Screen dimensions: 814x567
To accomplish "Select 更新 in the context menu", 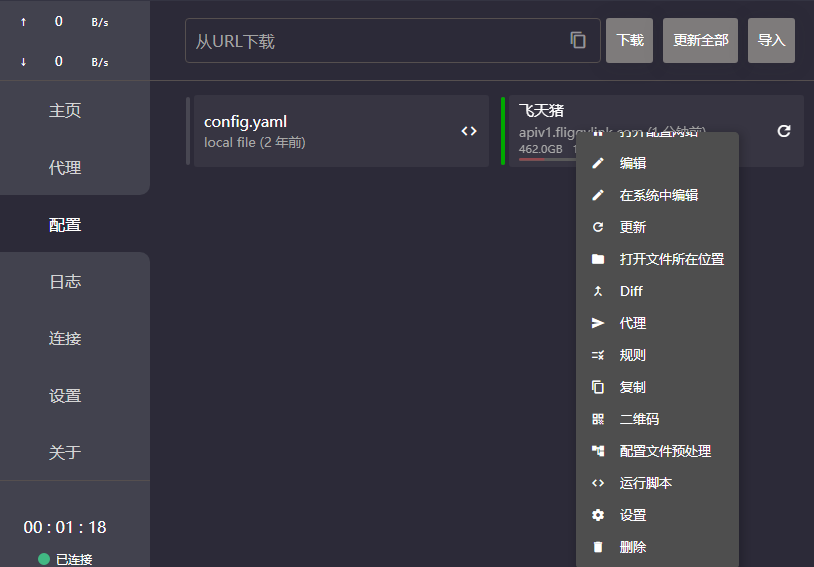I will point(657,227).
